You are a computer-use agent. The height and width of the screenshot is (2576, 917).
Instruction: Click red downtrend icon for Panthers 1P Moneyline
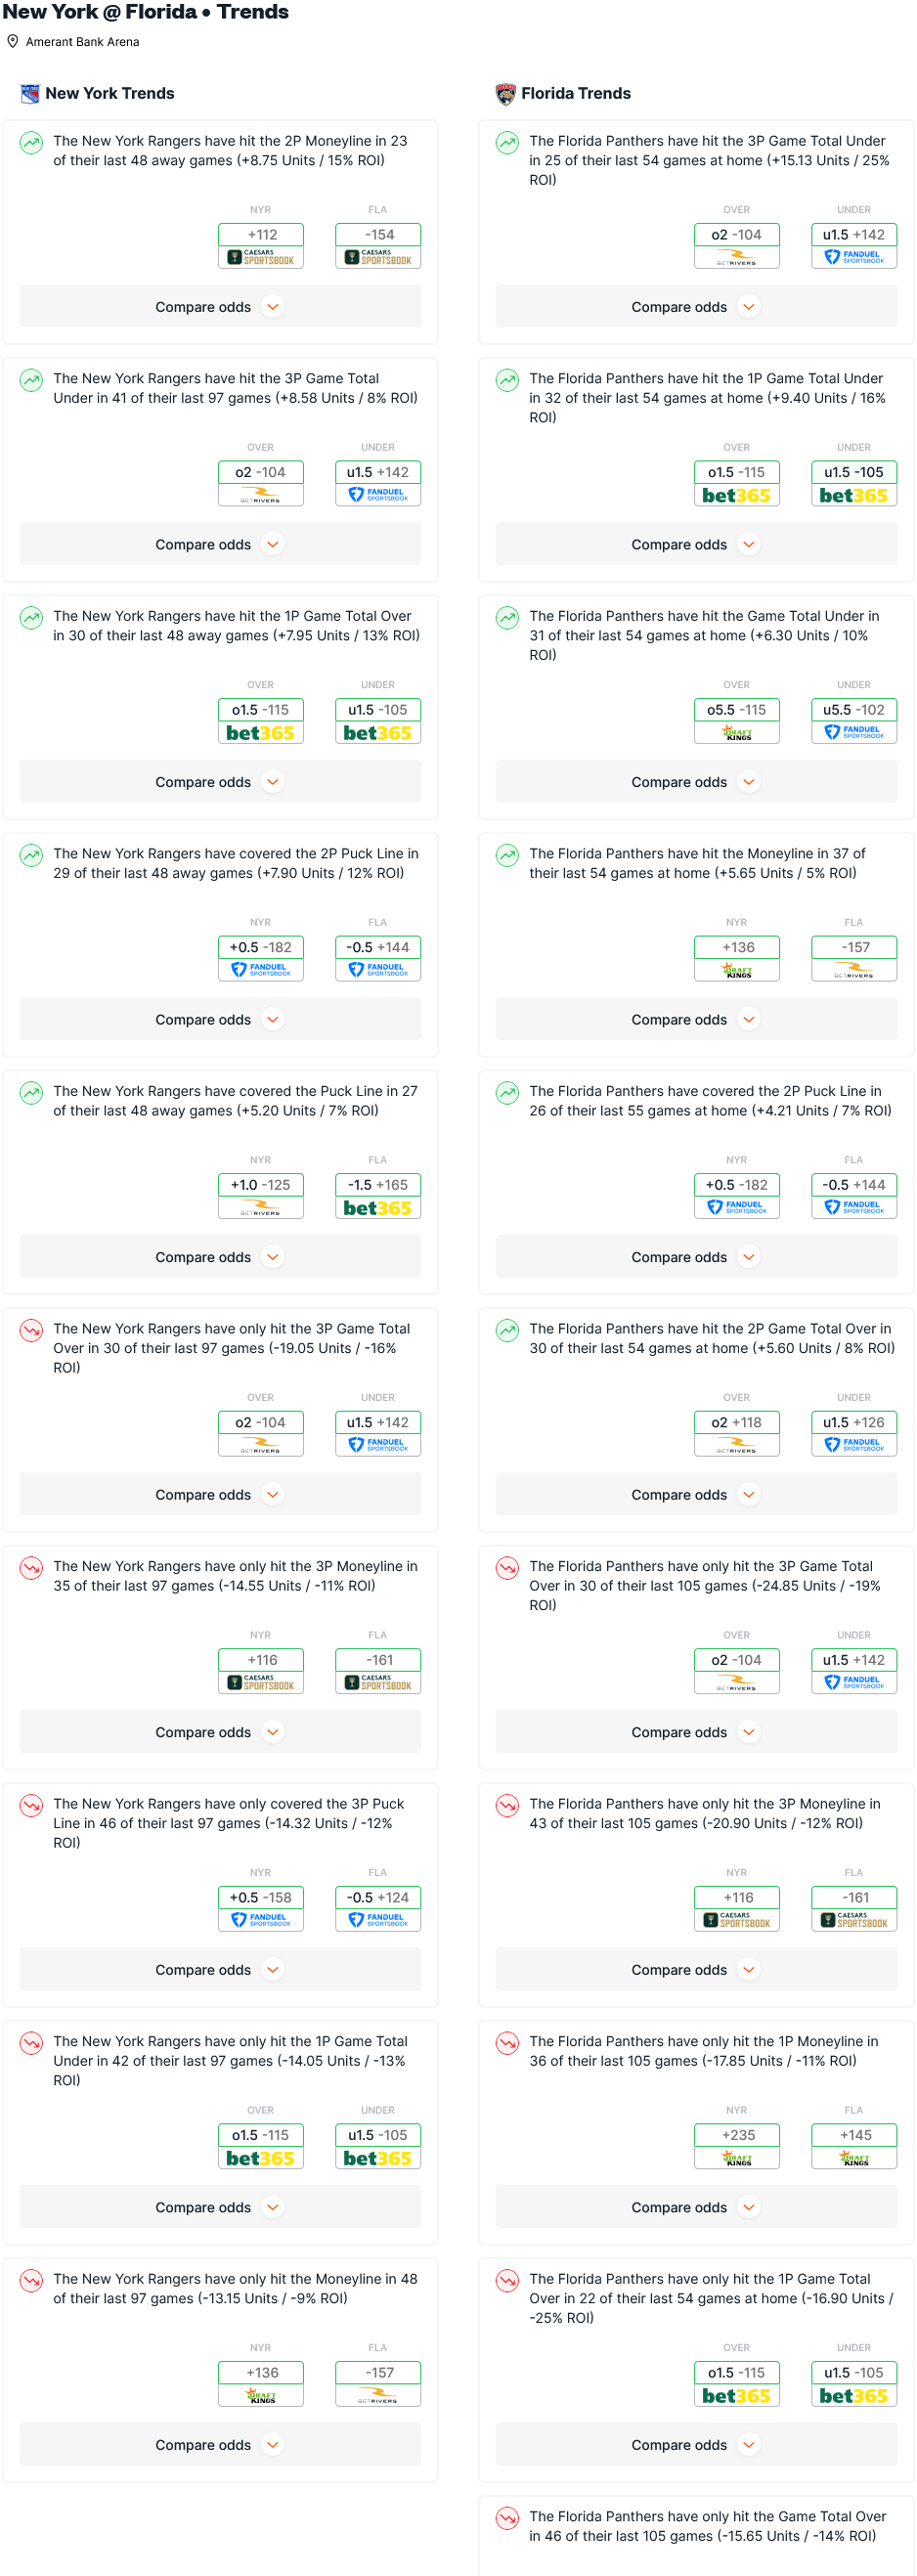[508, 2042]
